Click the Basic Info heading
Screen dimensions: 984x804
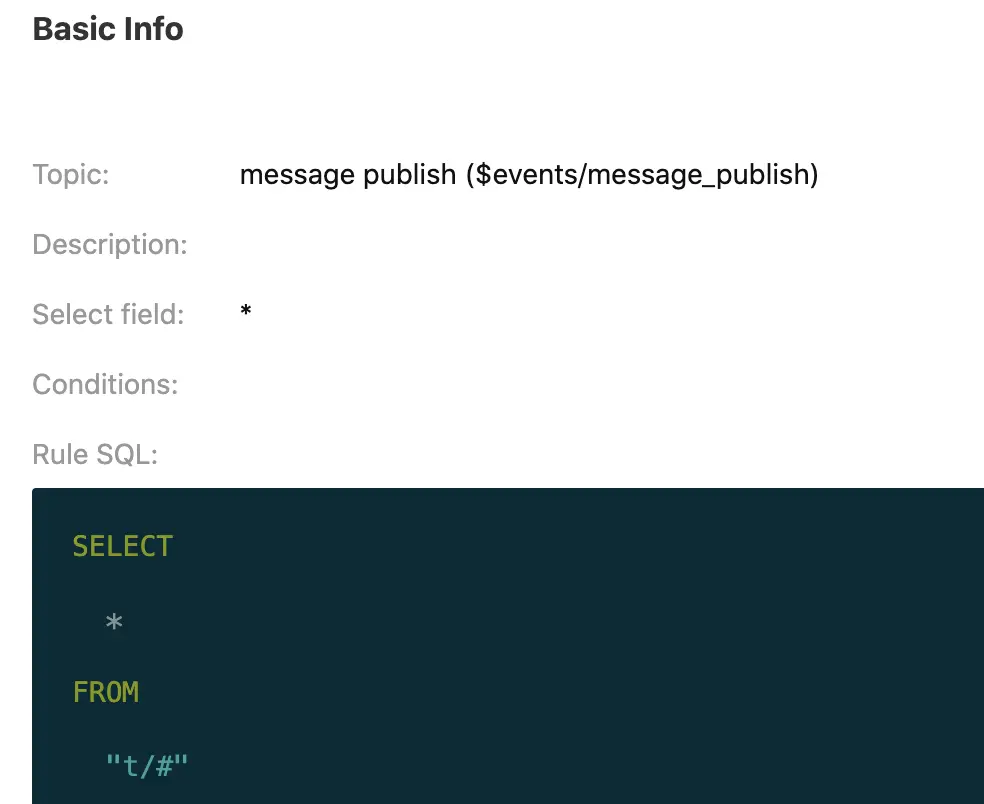pos(108,29)
